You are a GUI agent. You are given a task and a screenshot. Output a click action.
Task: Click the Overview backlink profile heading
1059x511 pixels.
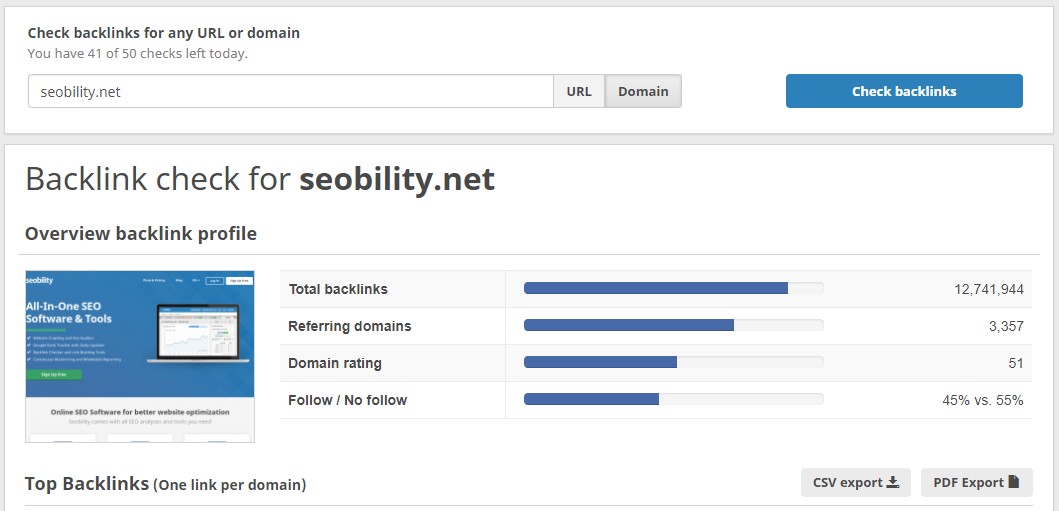tap(141, 234)
